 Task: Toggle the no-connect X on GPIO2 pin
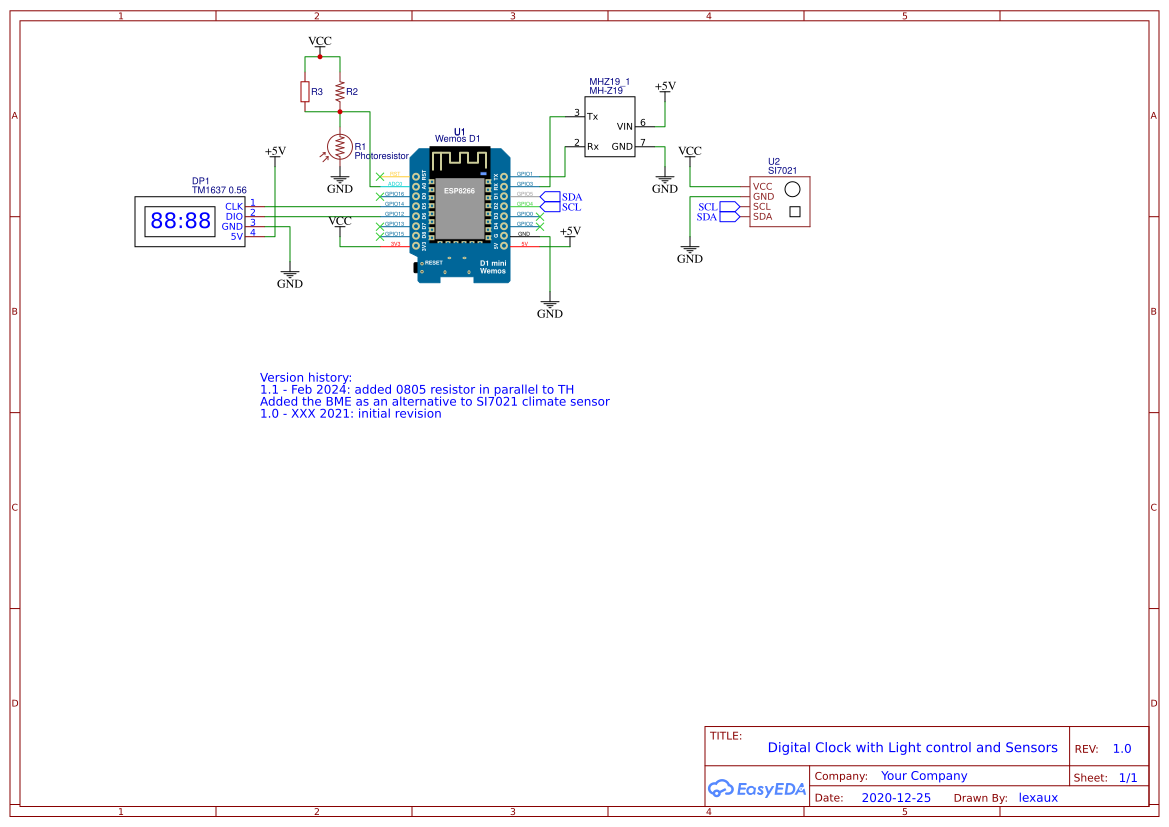tap(540, 226)
